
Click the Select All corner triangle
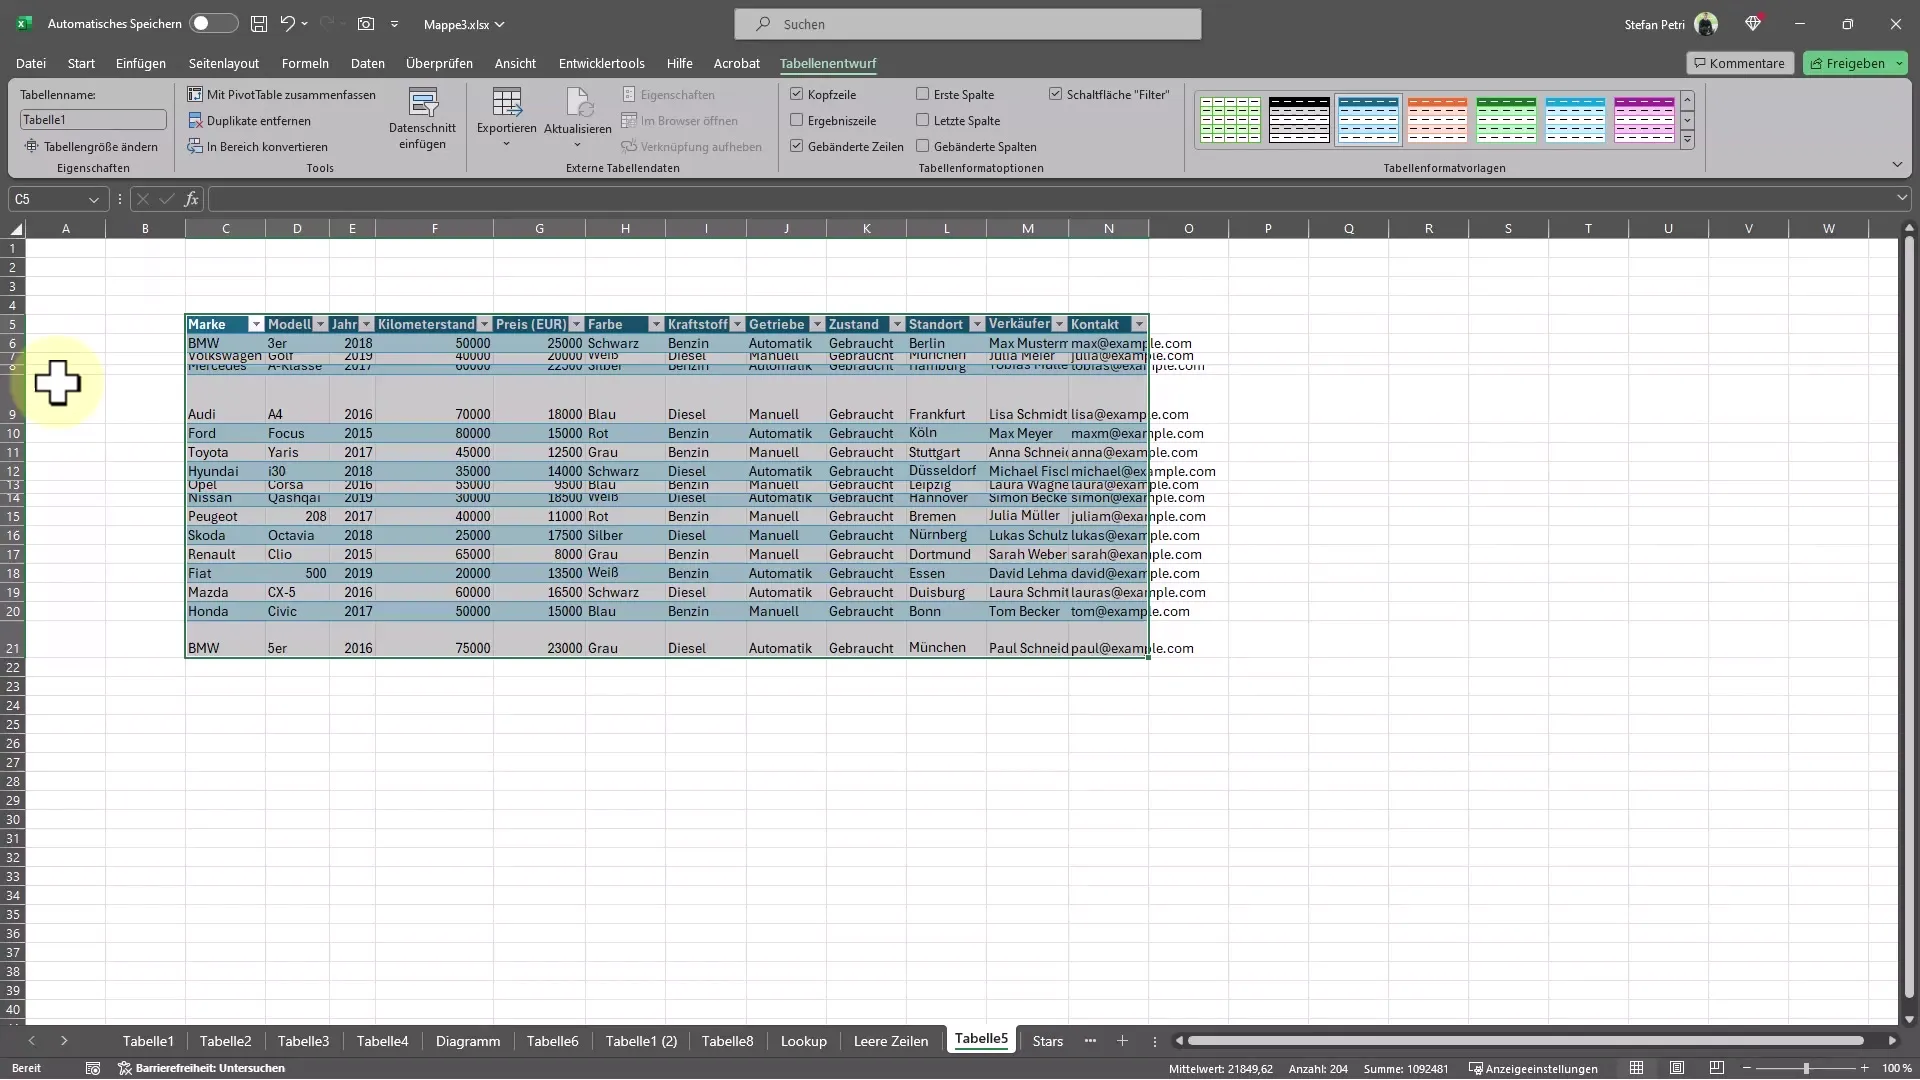pyautogui.click(x=16, y=229)
